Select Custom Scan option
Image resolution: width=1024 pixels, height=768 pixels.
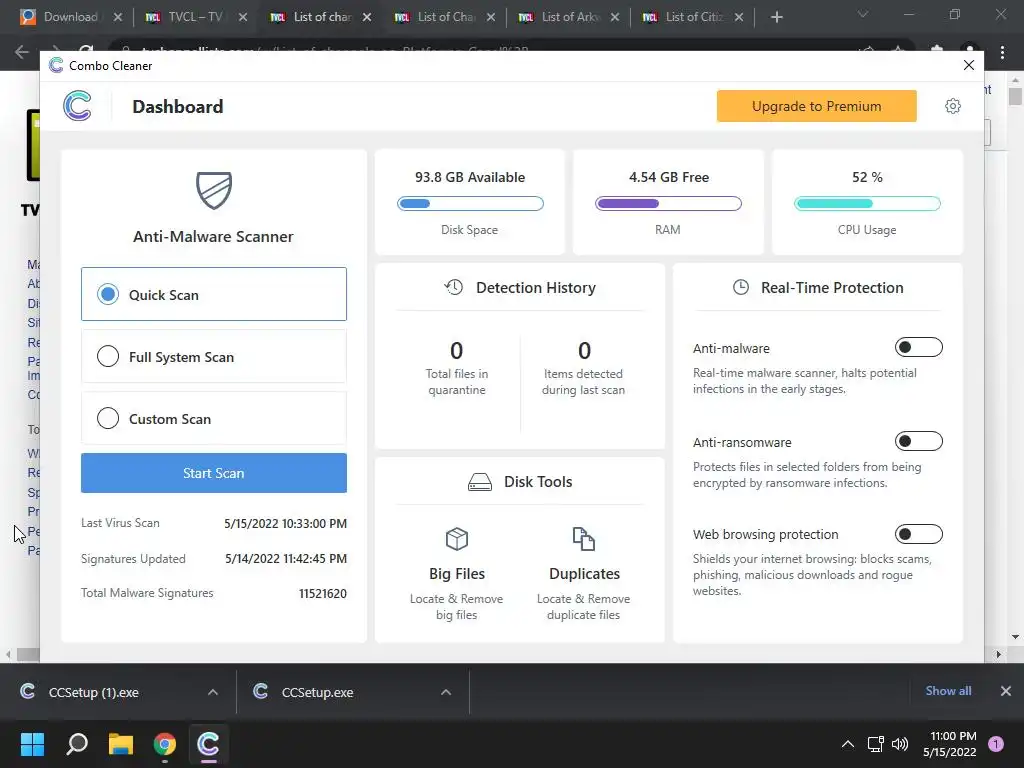(x=214, y=419)
